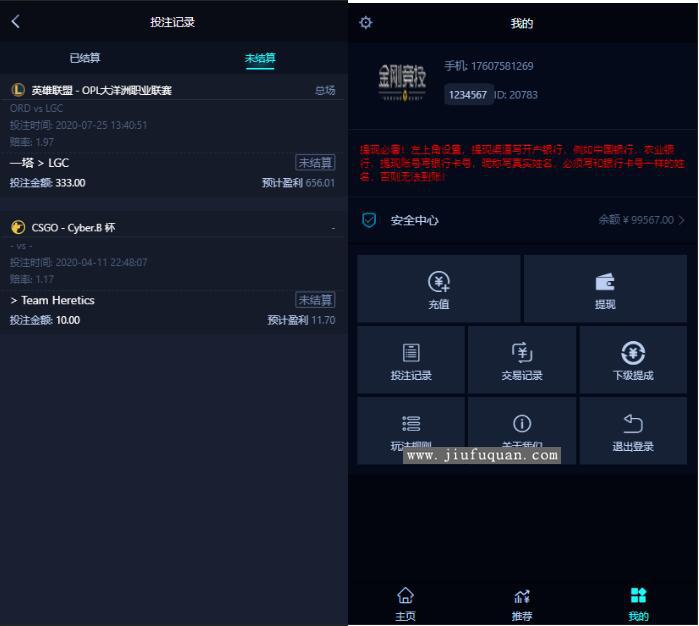
Task: Open 下级提成 commission icon
Action: 633,353
